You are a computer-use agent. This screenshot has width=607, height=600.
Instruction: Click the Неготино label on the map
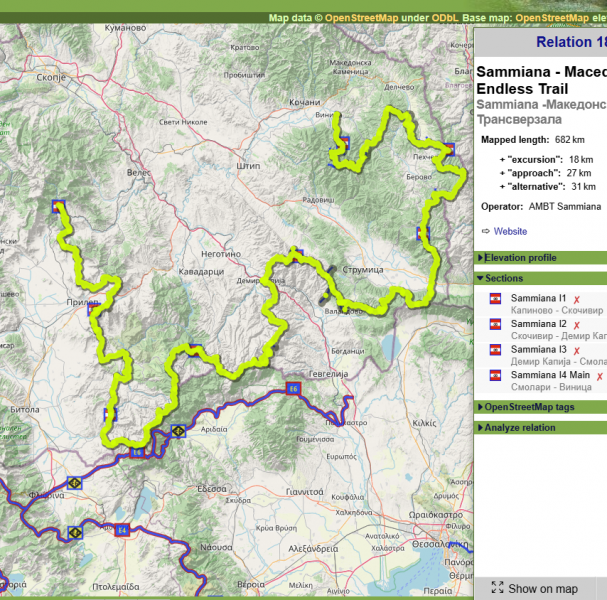[x=221, y=254]
